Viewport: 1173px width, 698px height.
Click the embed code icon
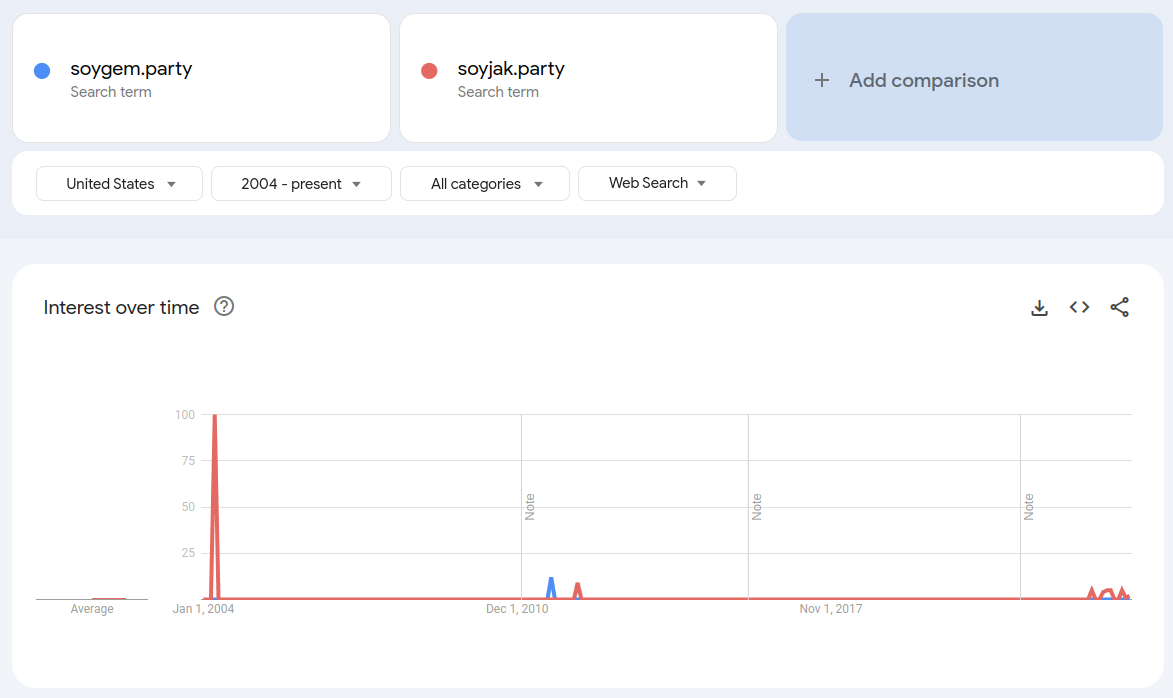[x=1079, y=308]
